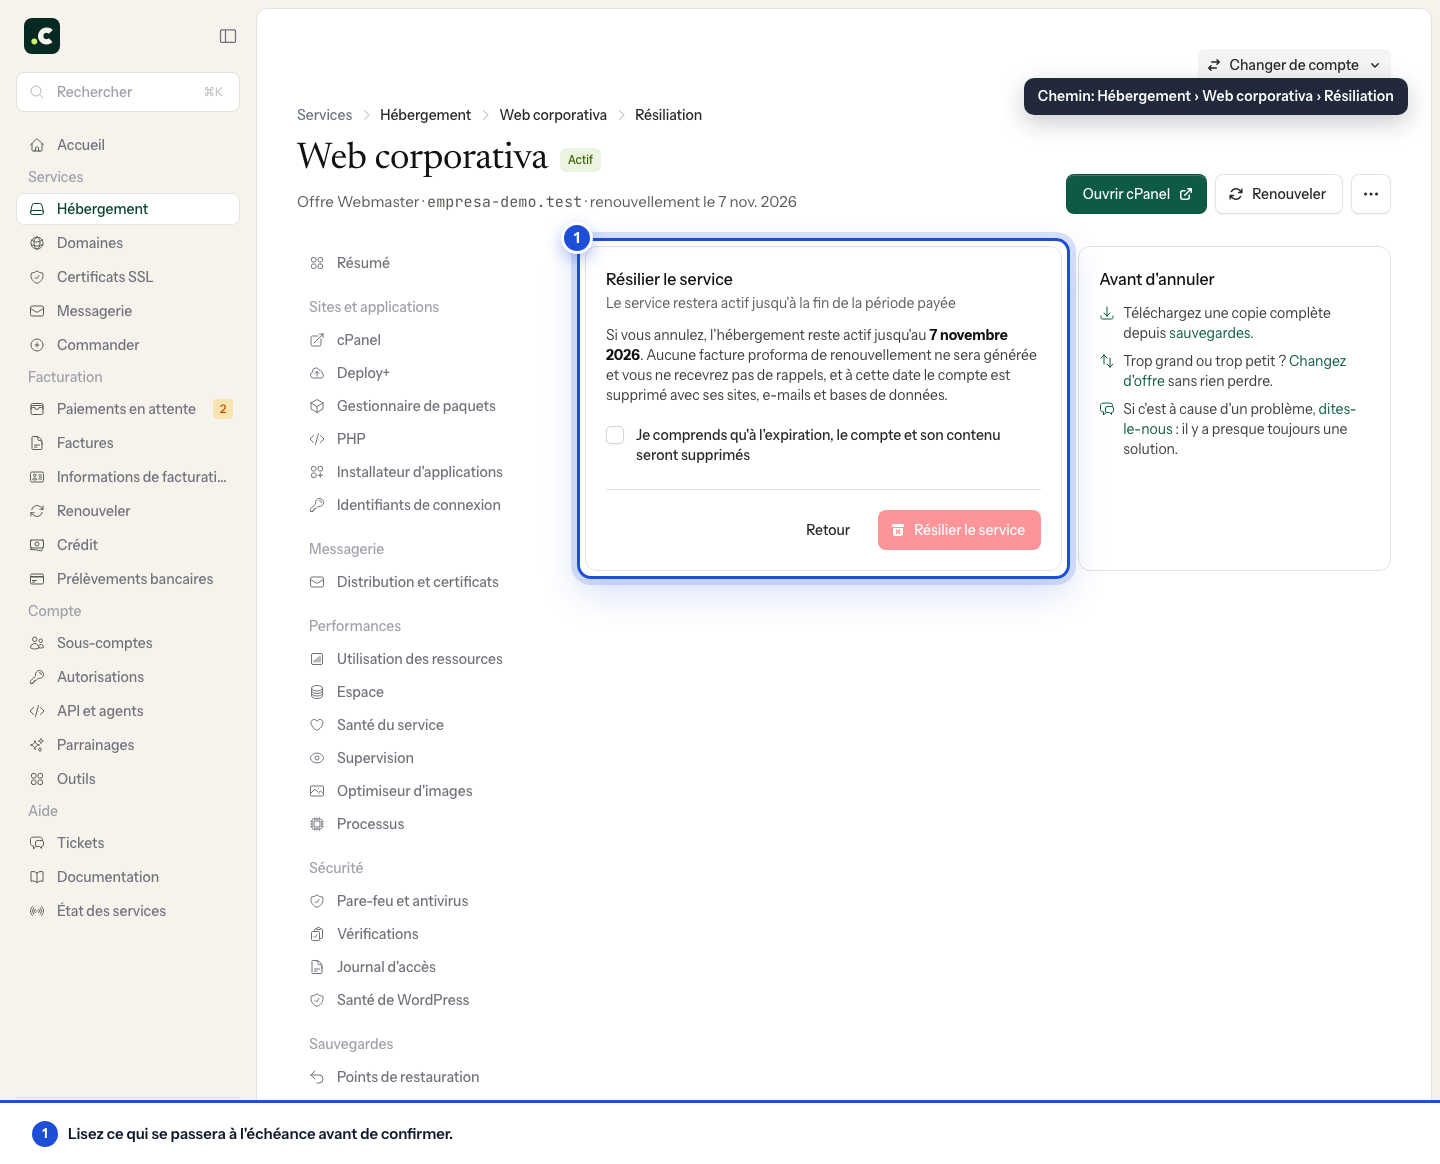The height and width of the screenshot is (1164, 1440).
Task: Open the Hébergement section in sidebar
Action: pos(128,209)
